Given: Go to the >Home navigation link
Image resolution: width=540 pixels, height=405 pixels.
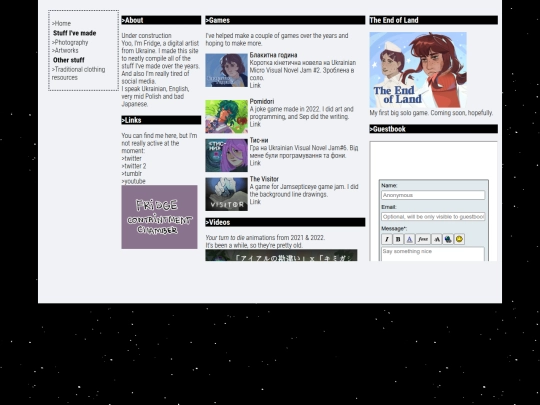Looking at the screenshot, I should tap(61, 23).
